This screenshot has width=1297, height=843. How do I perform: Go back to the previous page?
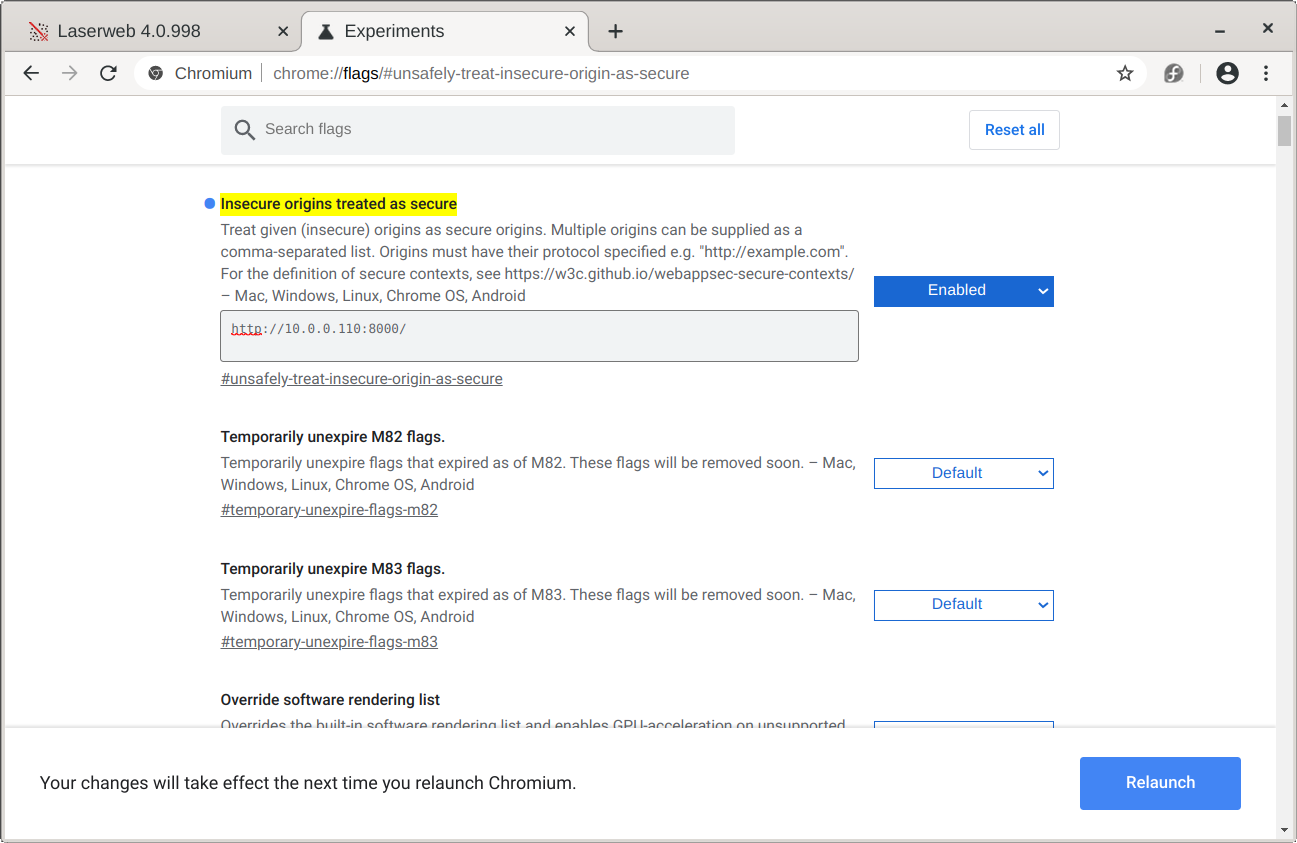31,73
